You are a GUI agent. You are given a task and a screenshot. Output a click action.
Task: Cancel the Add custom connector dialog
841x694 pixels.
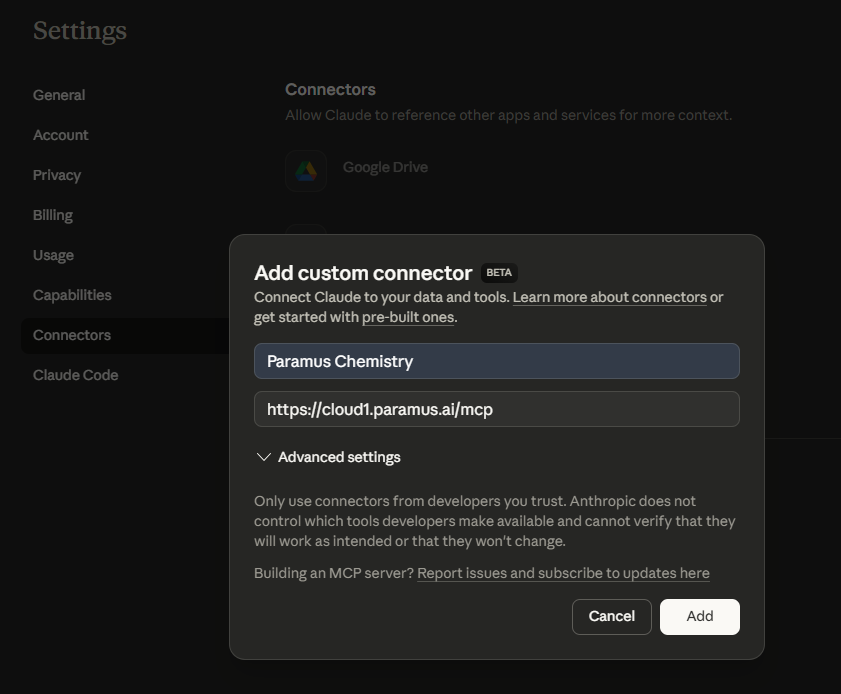(611, 616)
